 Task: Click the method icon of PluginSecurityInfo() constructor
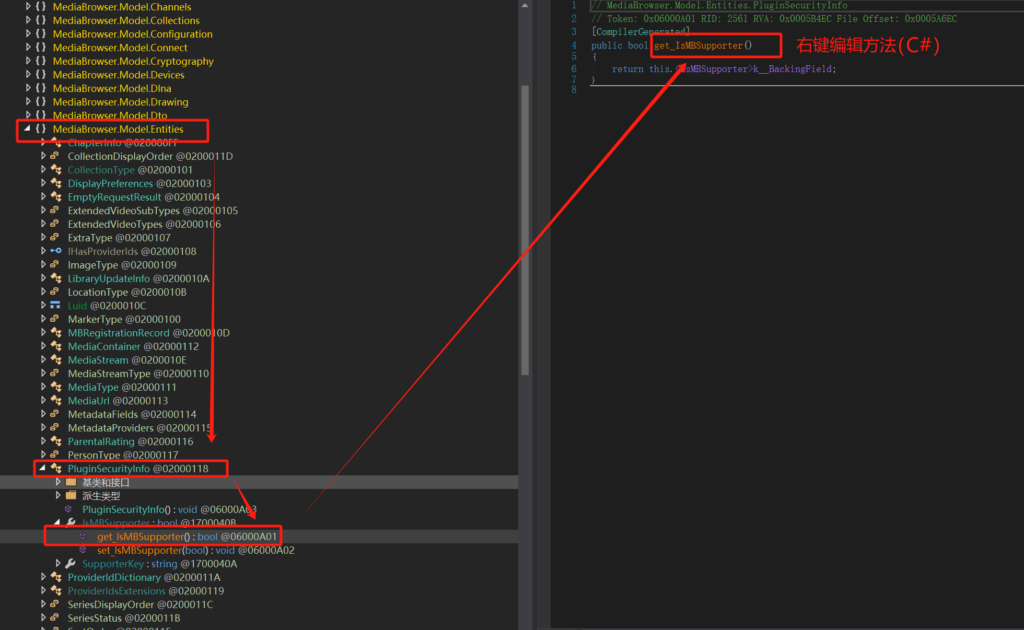coord(69,509)
